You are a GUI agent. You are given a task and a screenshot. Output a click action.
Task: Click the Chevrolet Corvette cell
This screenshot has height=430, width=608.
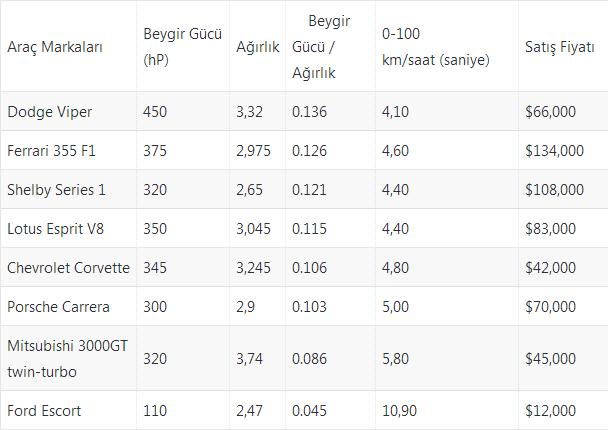pyautogui.click(x=68, y=268)
